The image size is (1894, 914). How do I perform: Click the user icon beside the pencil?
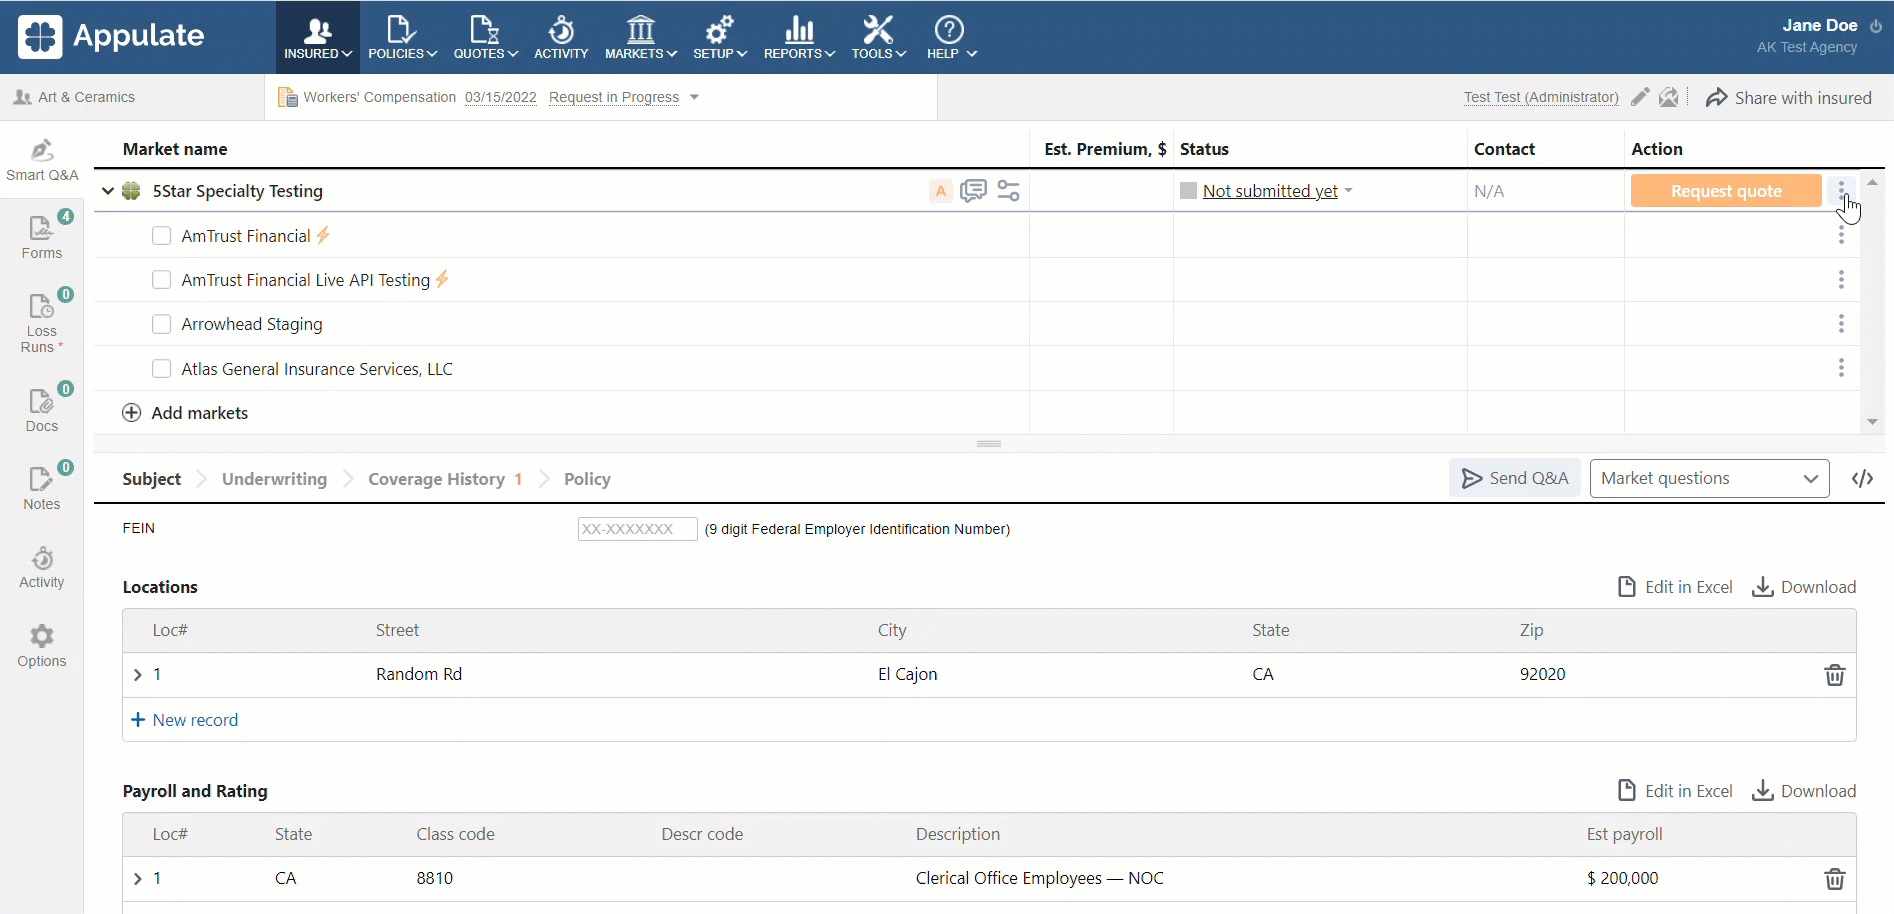[x=1669, y=97]
